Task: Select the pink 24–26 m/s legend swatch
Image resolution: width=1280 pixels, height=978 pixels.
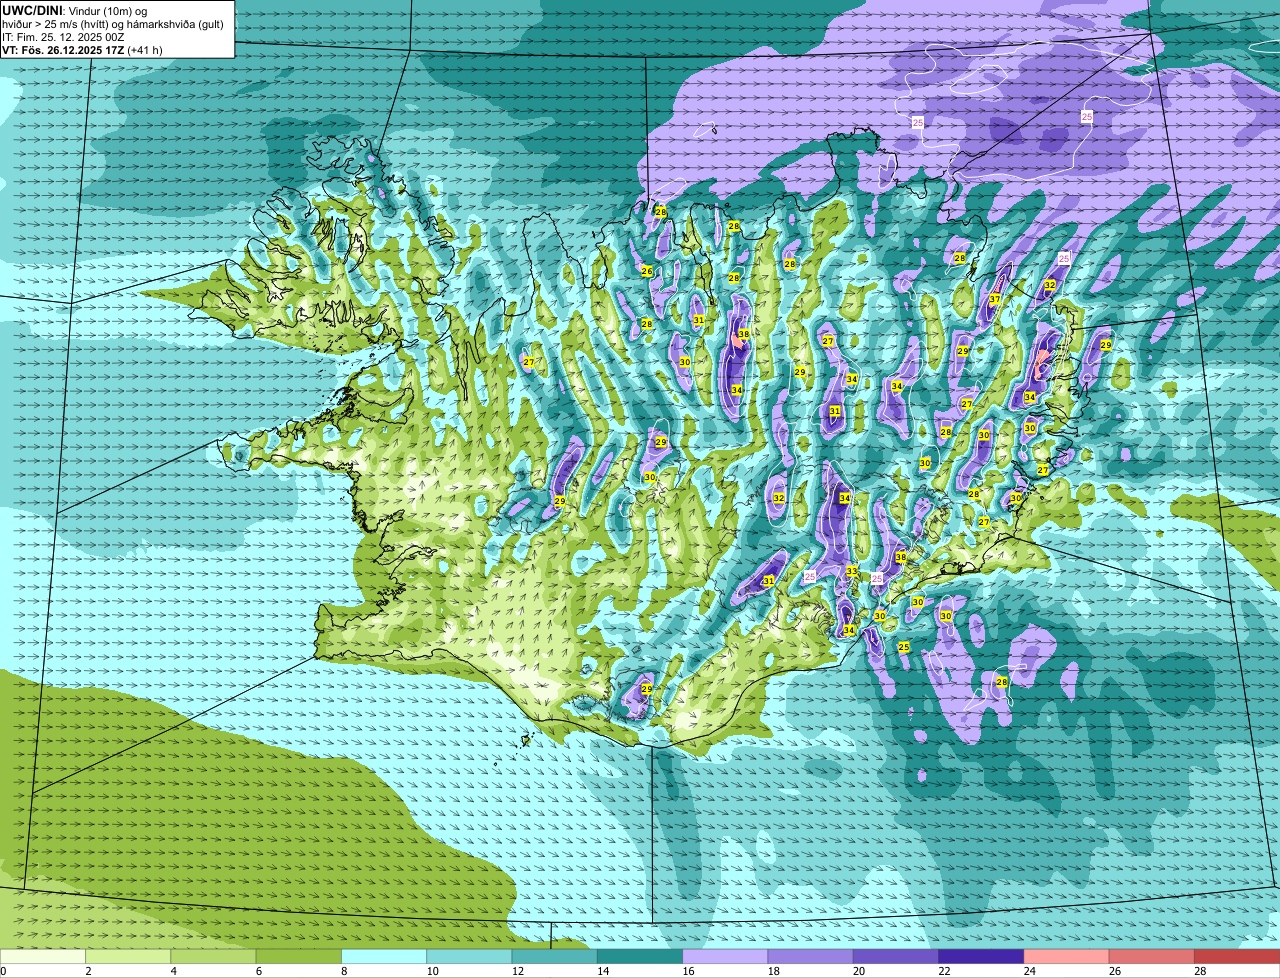Action: pos(1067,956)
